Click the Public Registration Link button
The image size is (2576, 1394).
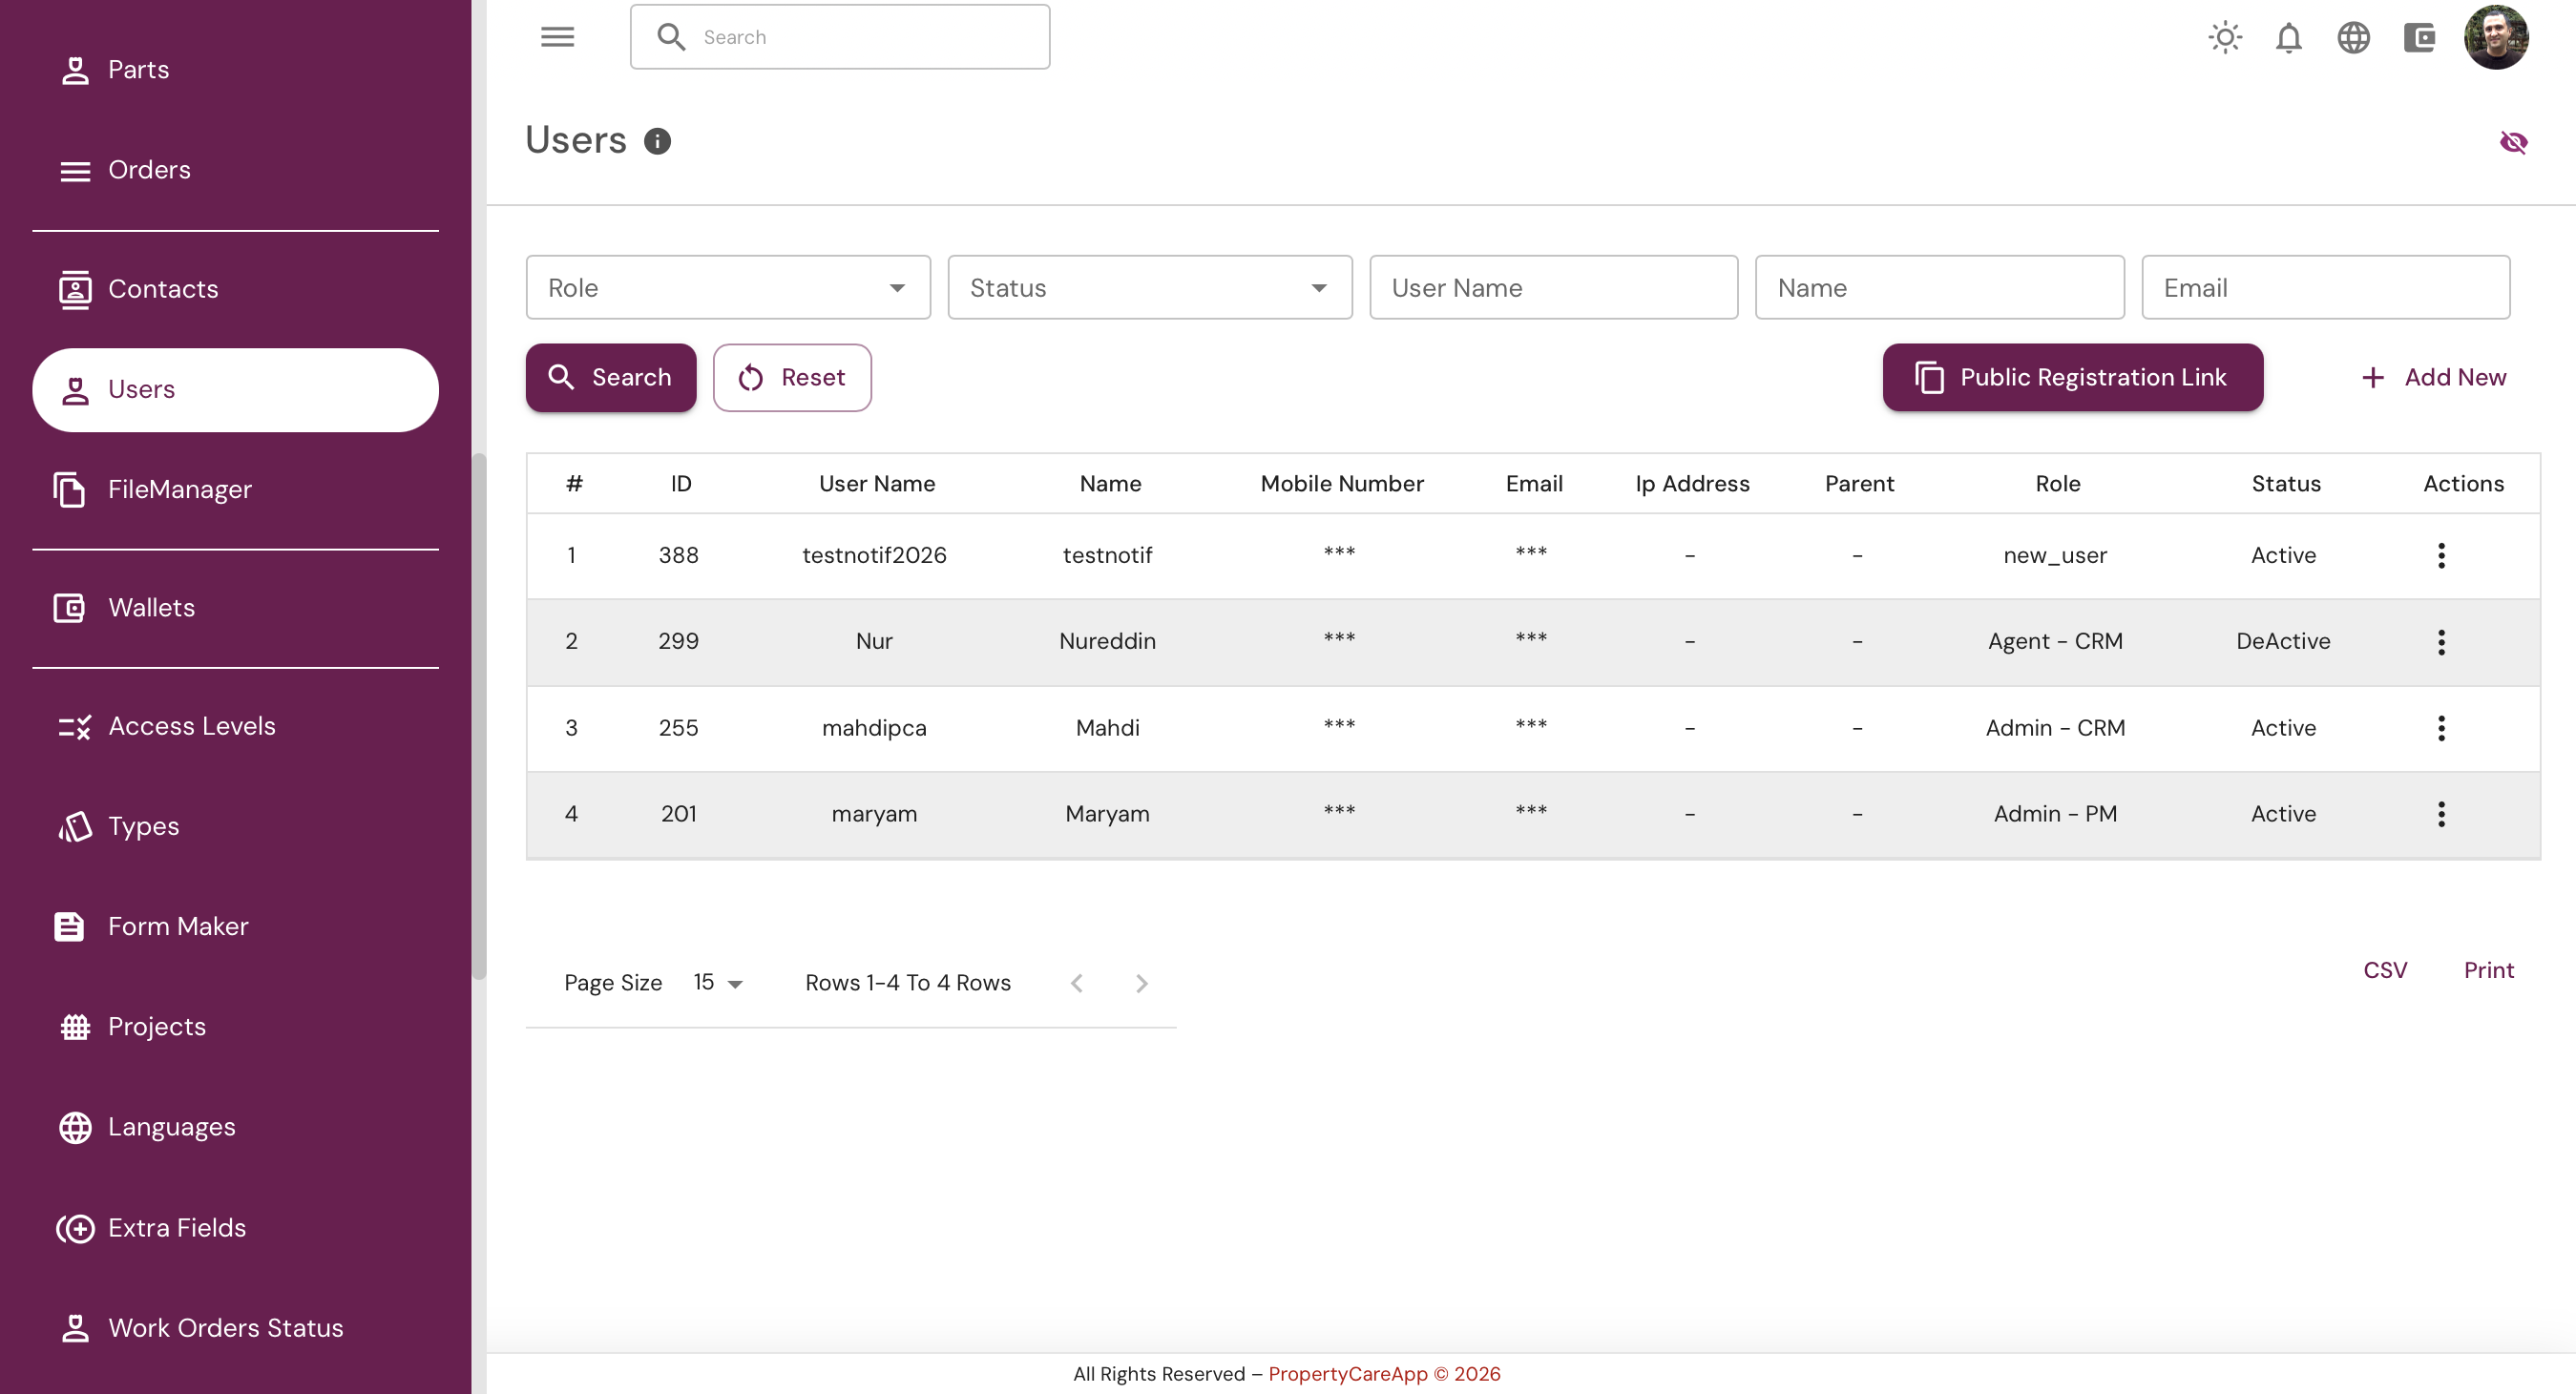tap(2072, 377)
